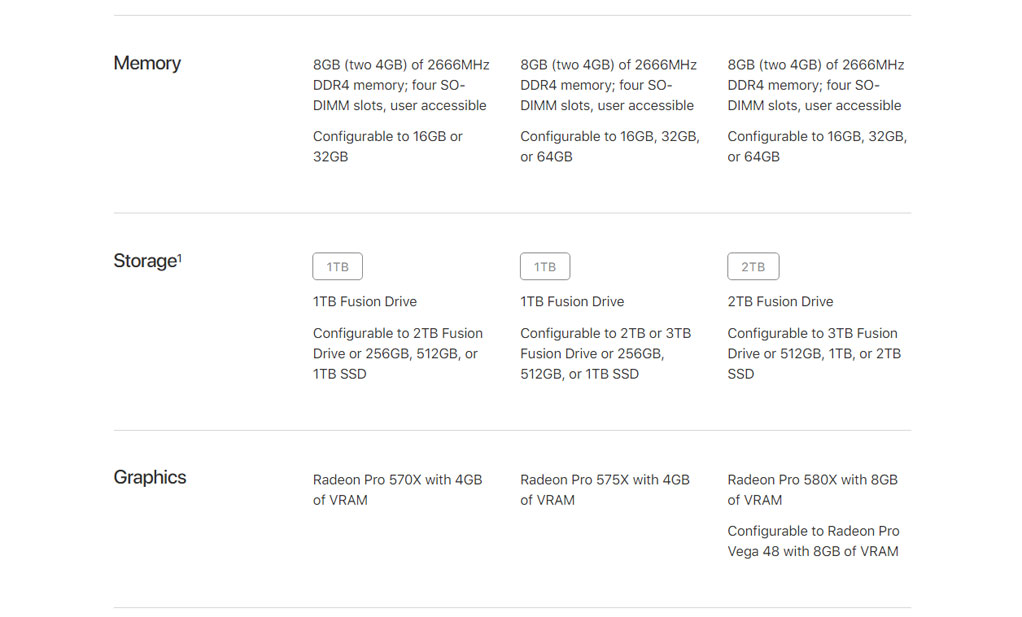Click the Storage footnote superscript 1

[180, 258]
